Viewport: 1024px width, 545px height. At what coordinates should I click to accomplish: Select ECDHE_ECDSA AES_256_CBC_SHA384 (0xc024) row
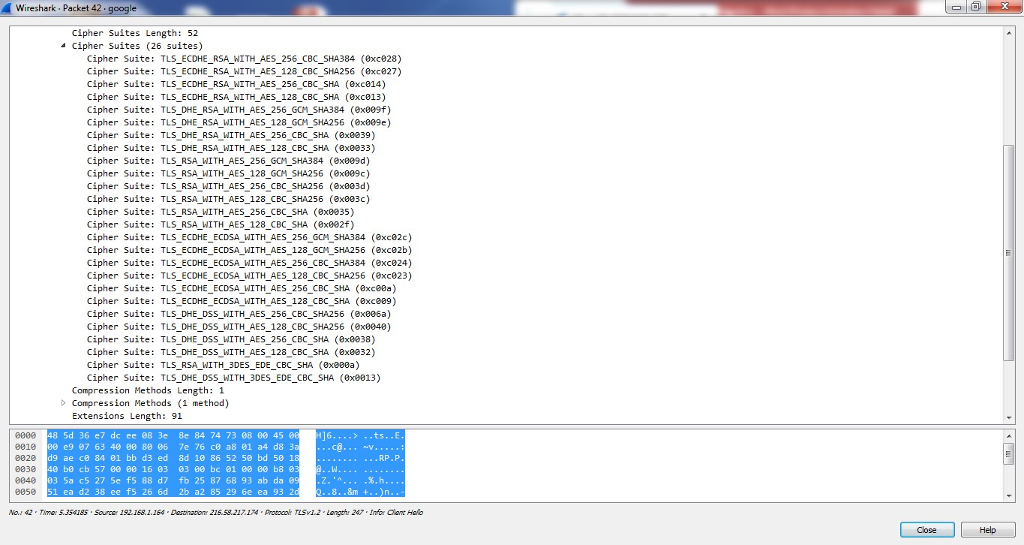[249, 262]
